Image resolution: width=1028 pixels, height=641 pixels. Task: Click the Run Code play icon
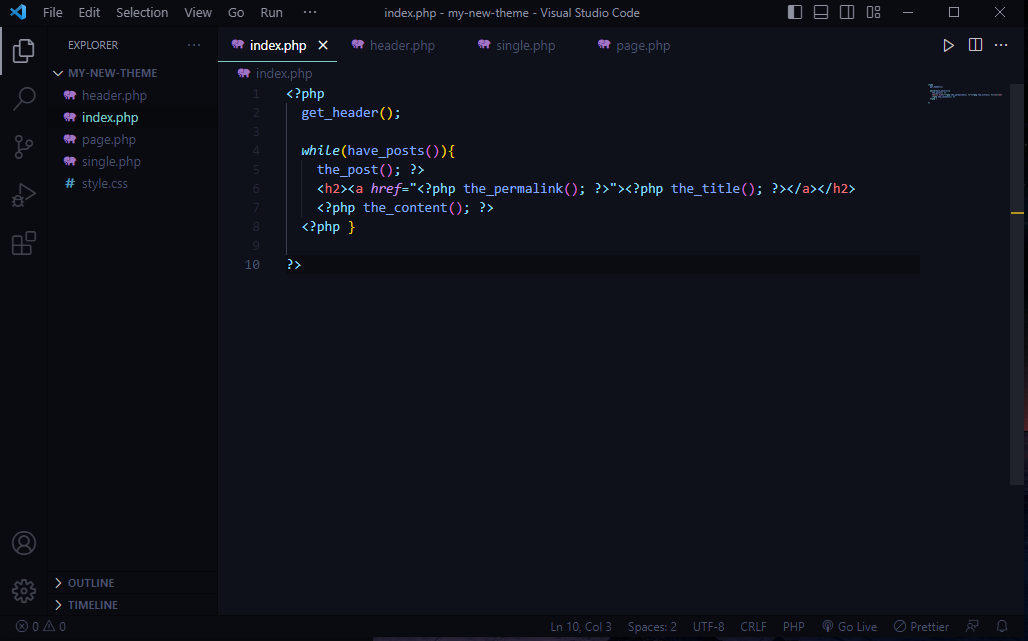[948, 45]
